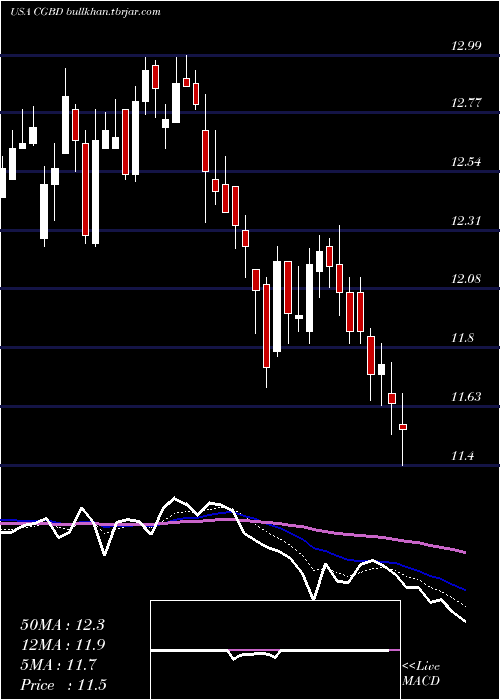Click the tall red candle bottoming near 11.7

tap(267, 326)
